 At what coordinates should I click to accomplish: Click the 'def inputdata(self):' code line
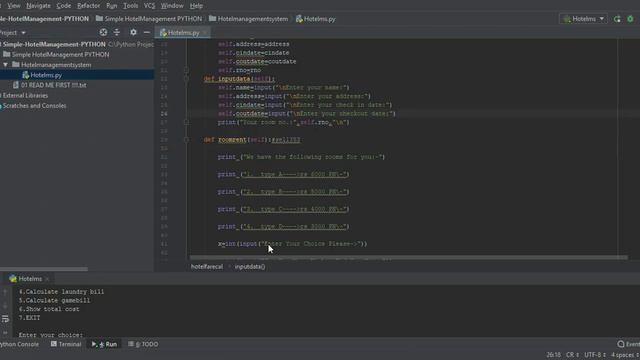239,79
